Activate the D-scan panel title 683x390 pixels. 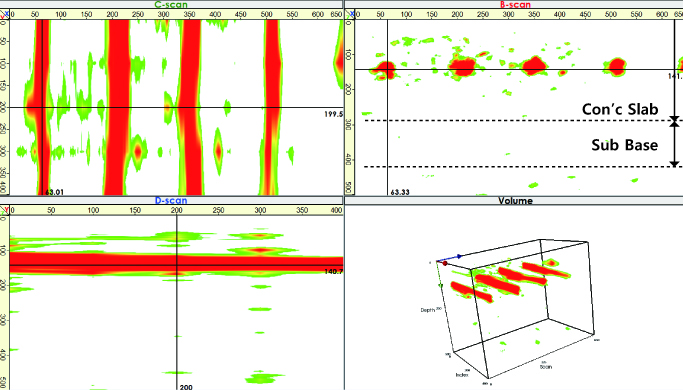[x=171, y=200]
